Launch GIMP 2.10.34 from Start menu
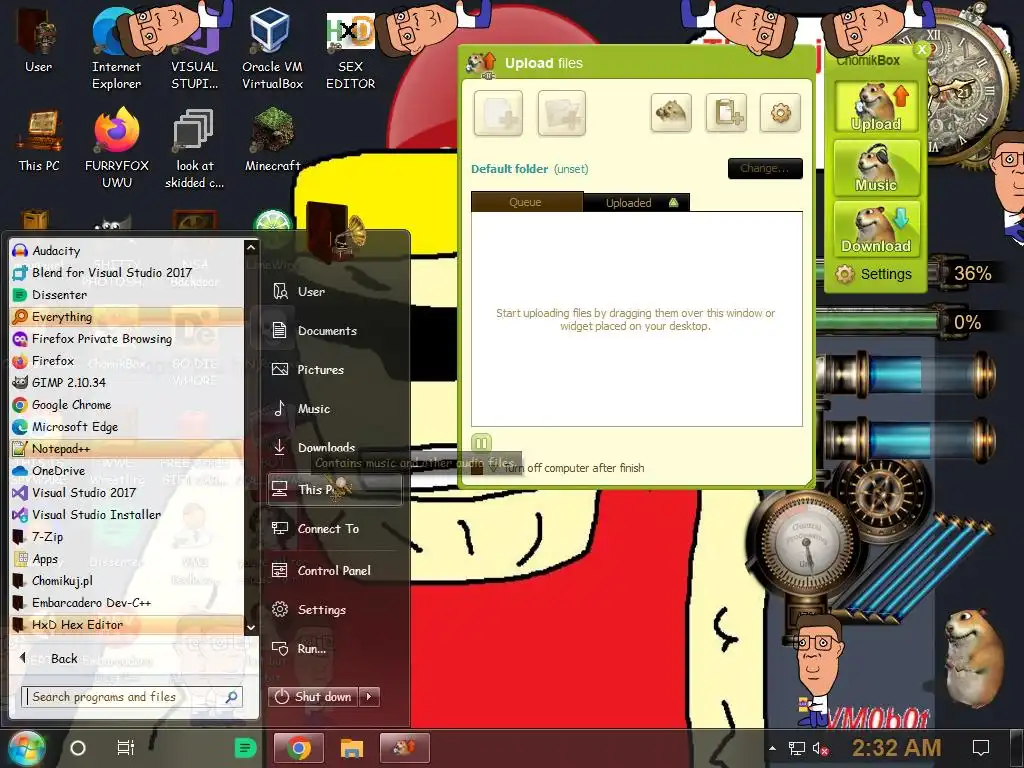This screenshot has width=1024, height=768. point(127,382)
